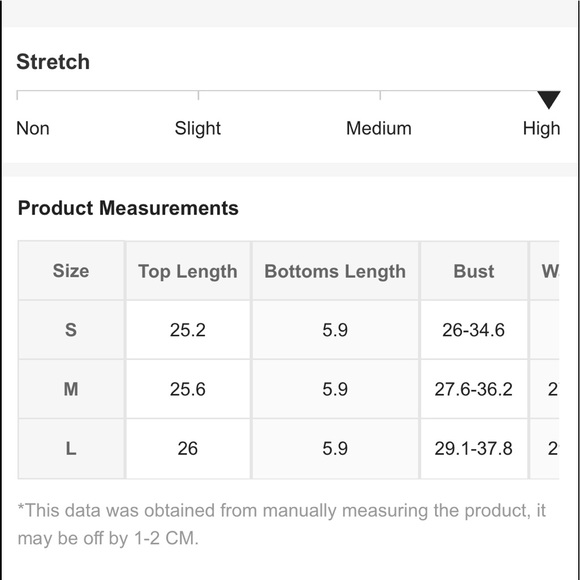Select the L size row label
Image resolution: width=580 pixels, height=580 pixels.
coord(71,449)
